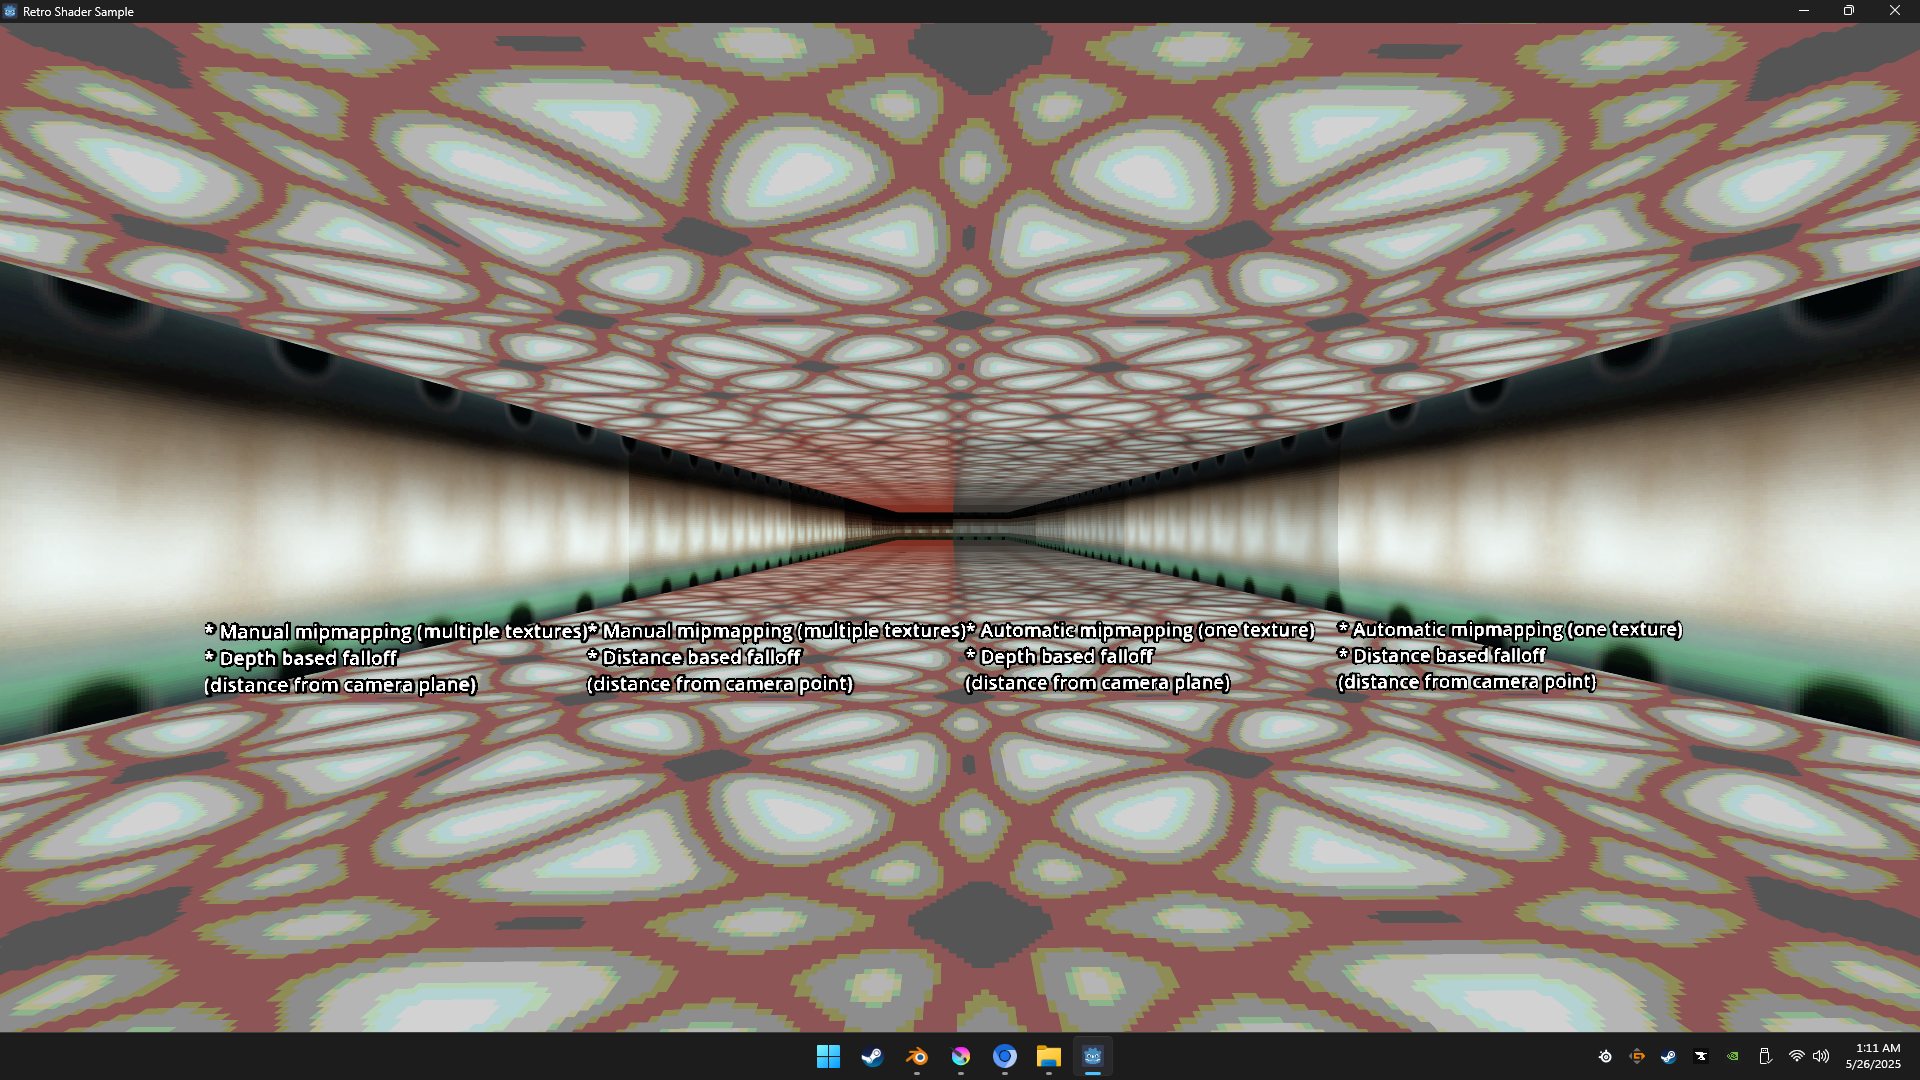Click the SteelSeries tray icon

[x=1605, y=1056]
